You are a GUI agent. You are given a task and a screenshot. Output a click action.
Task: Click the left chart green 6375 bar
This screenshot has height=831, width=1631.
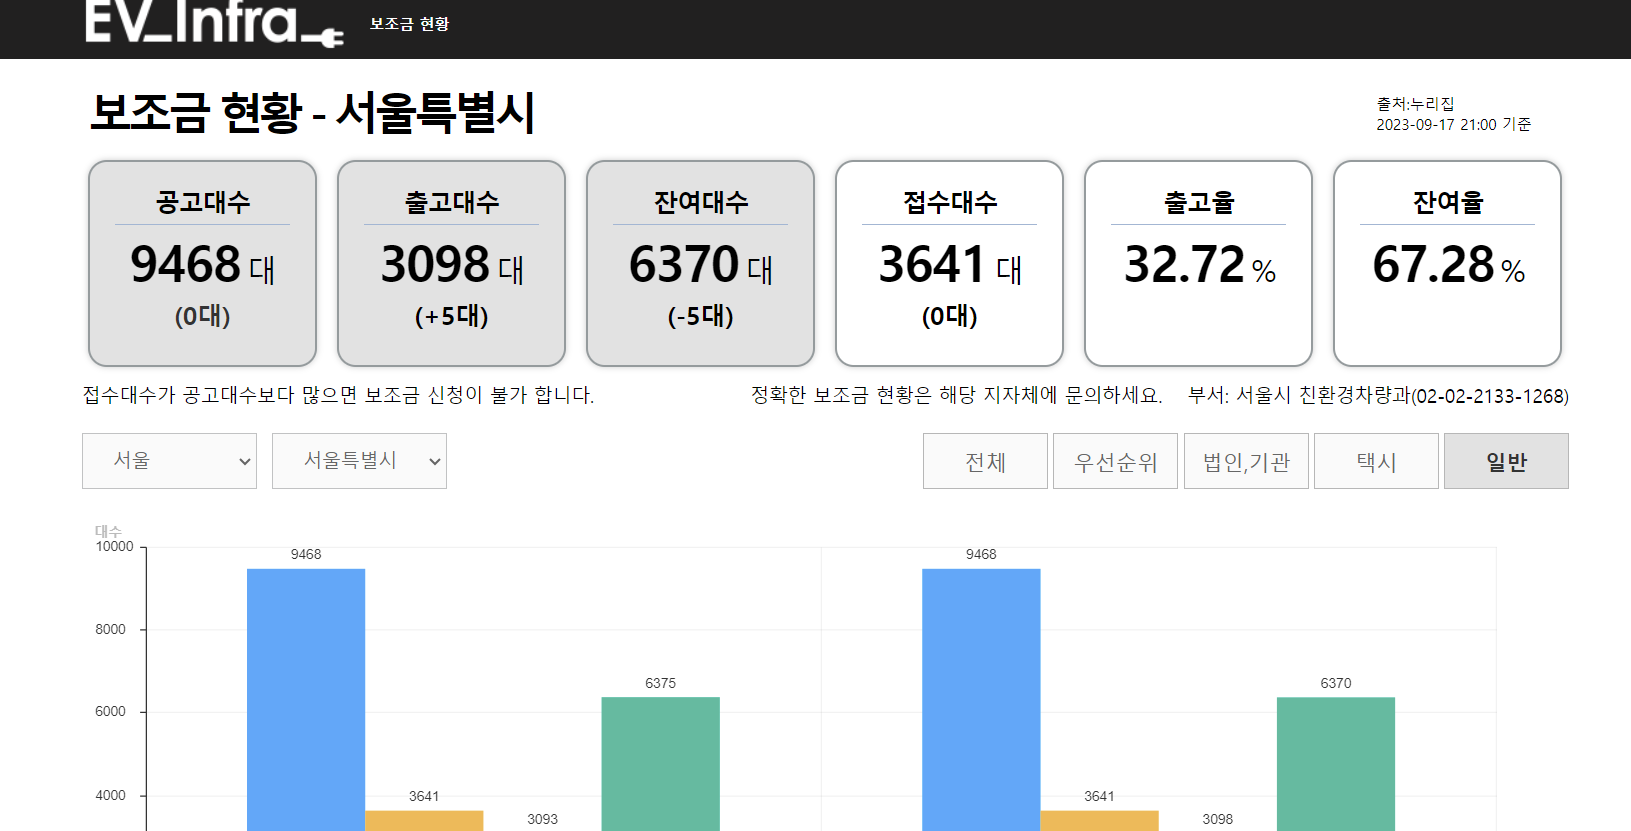660,764
